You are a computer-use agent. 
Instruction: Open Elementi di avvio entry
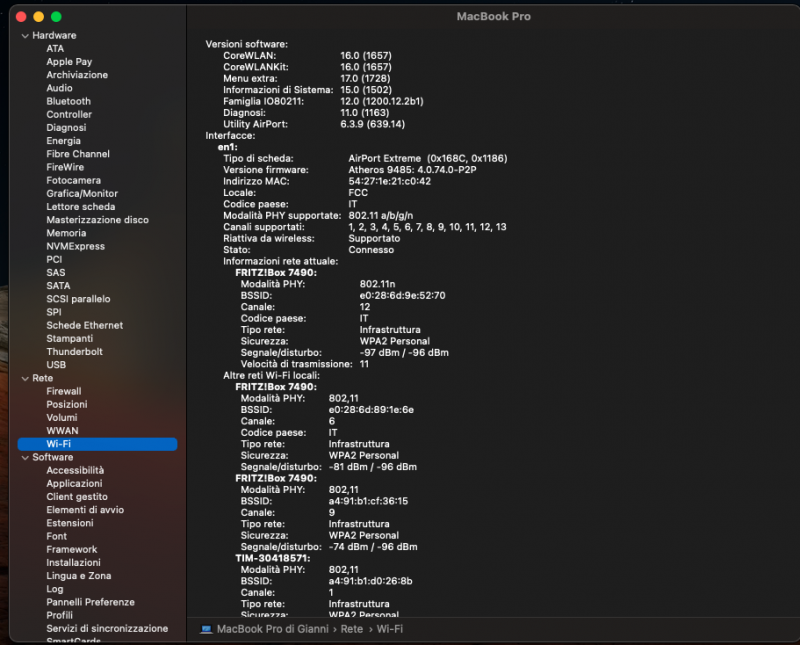(85, 510)
